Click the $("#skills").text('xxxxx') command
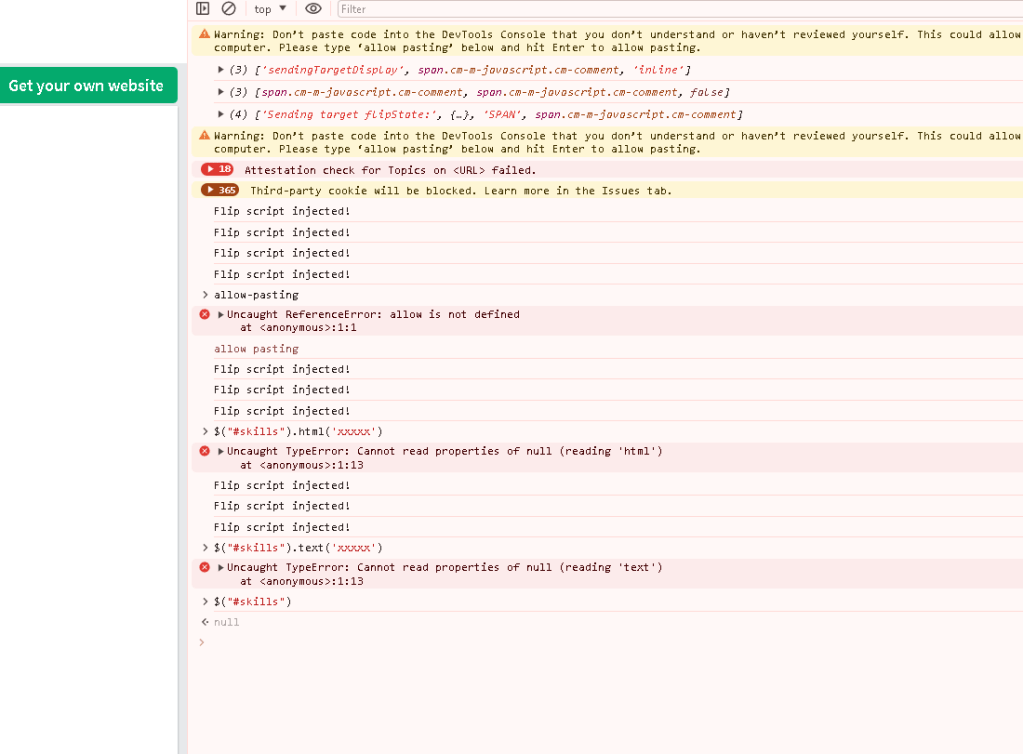The height and width of the screenshot is (754, 1023). point(298,548)
